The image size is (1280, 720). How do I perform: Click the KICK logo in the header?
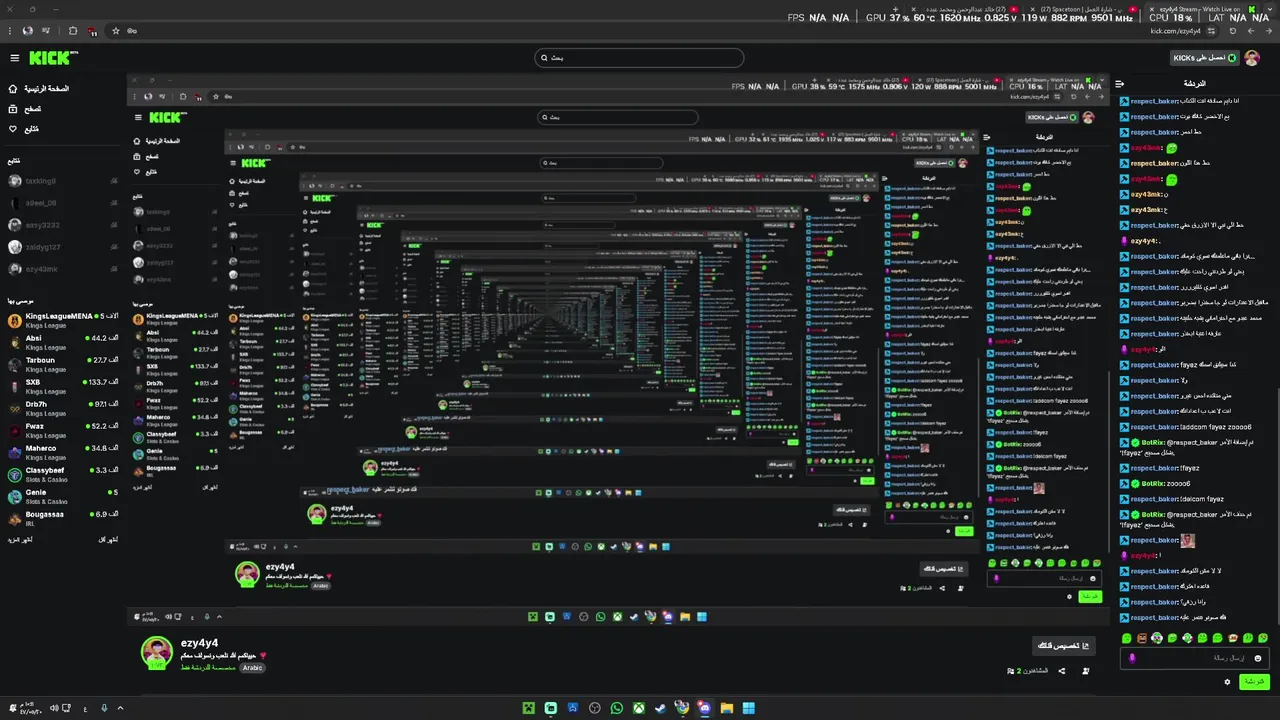coord(52,58)
